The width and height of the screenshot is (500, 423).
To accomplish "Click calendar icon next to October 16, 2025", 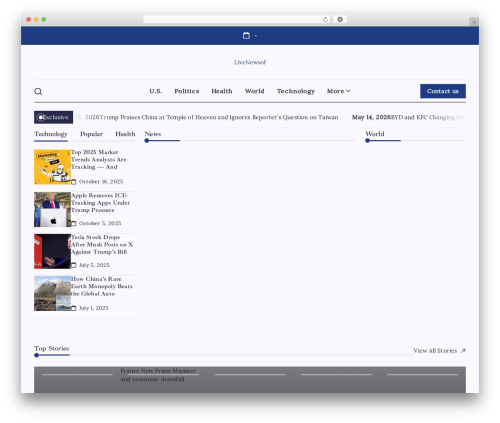I will tap(74, 182).
